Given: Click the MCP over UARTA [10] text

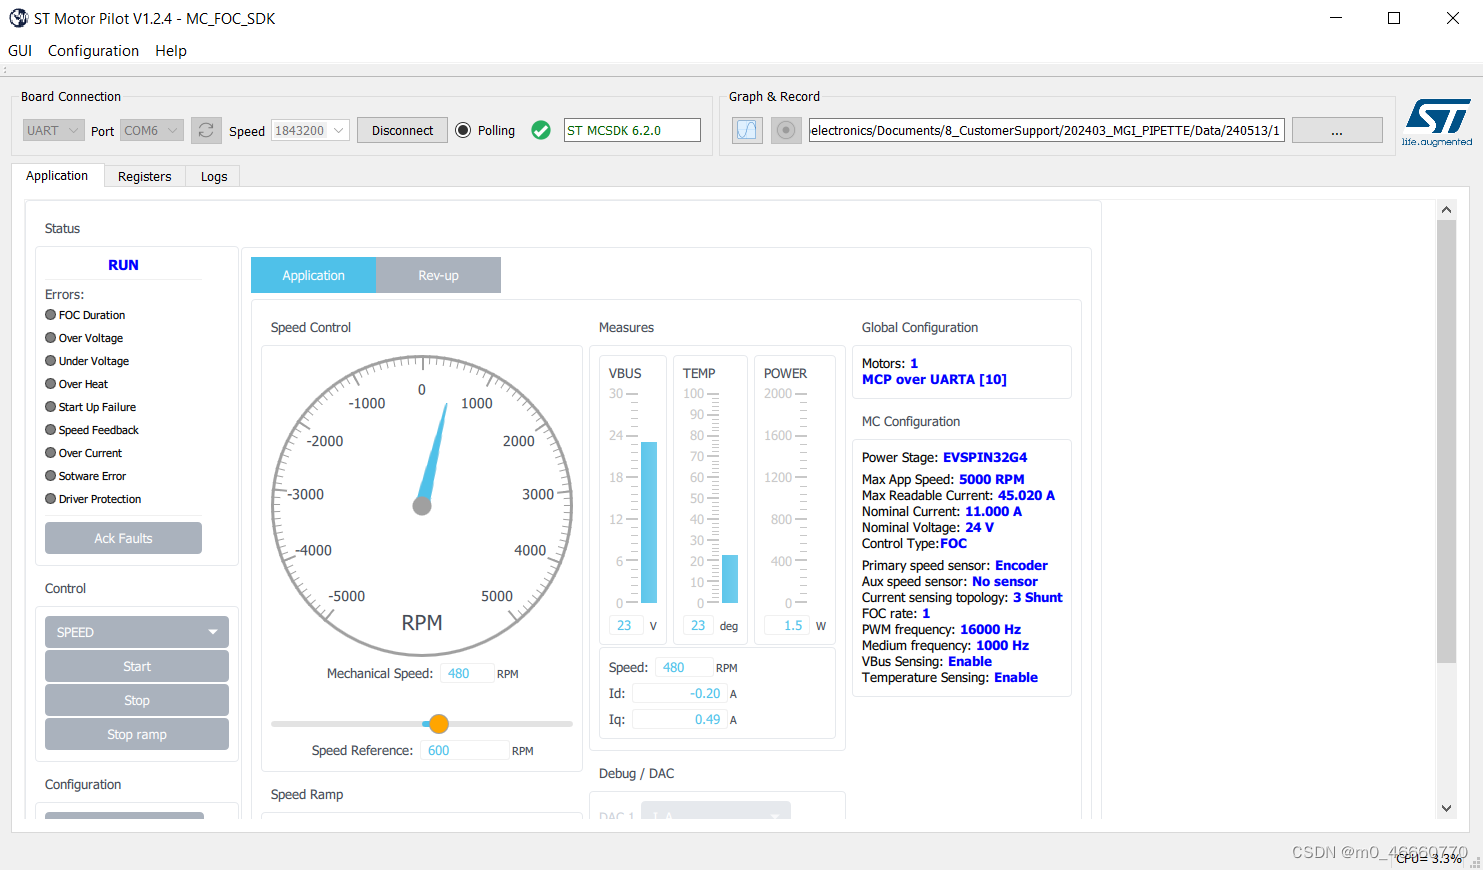Looking at the screenshot, I should [934, 379].
